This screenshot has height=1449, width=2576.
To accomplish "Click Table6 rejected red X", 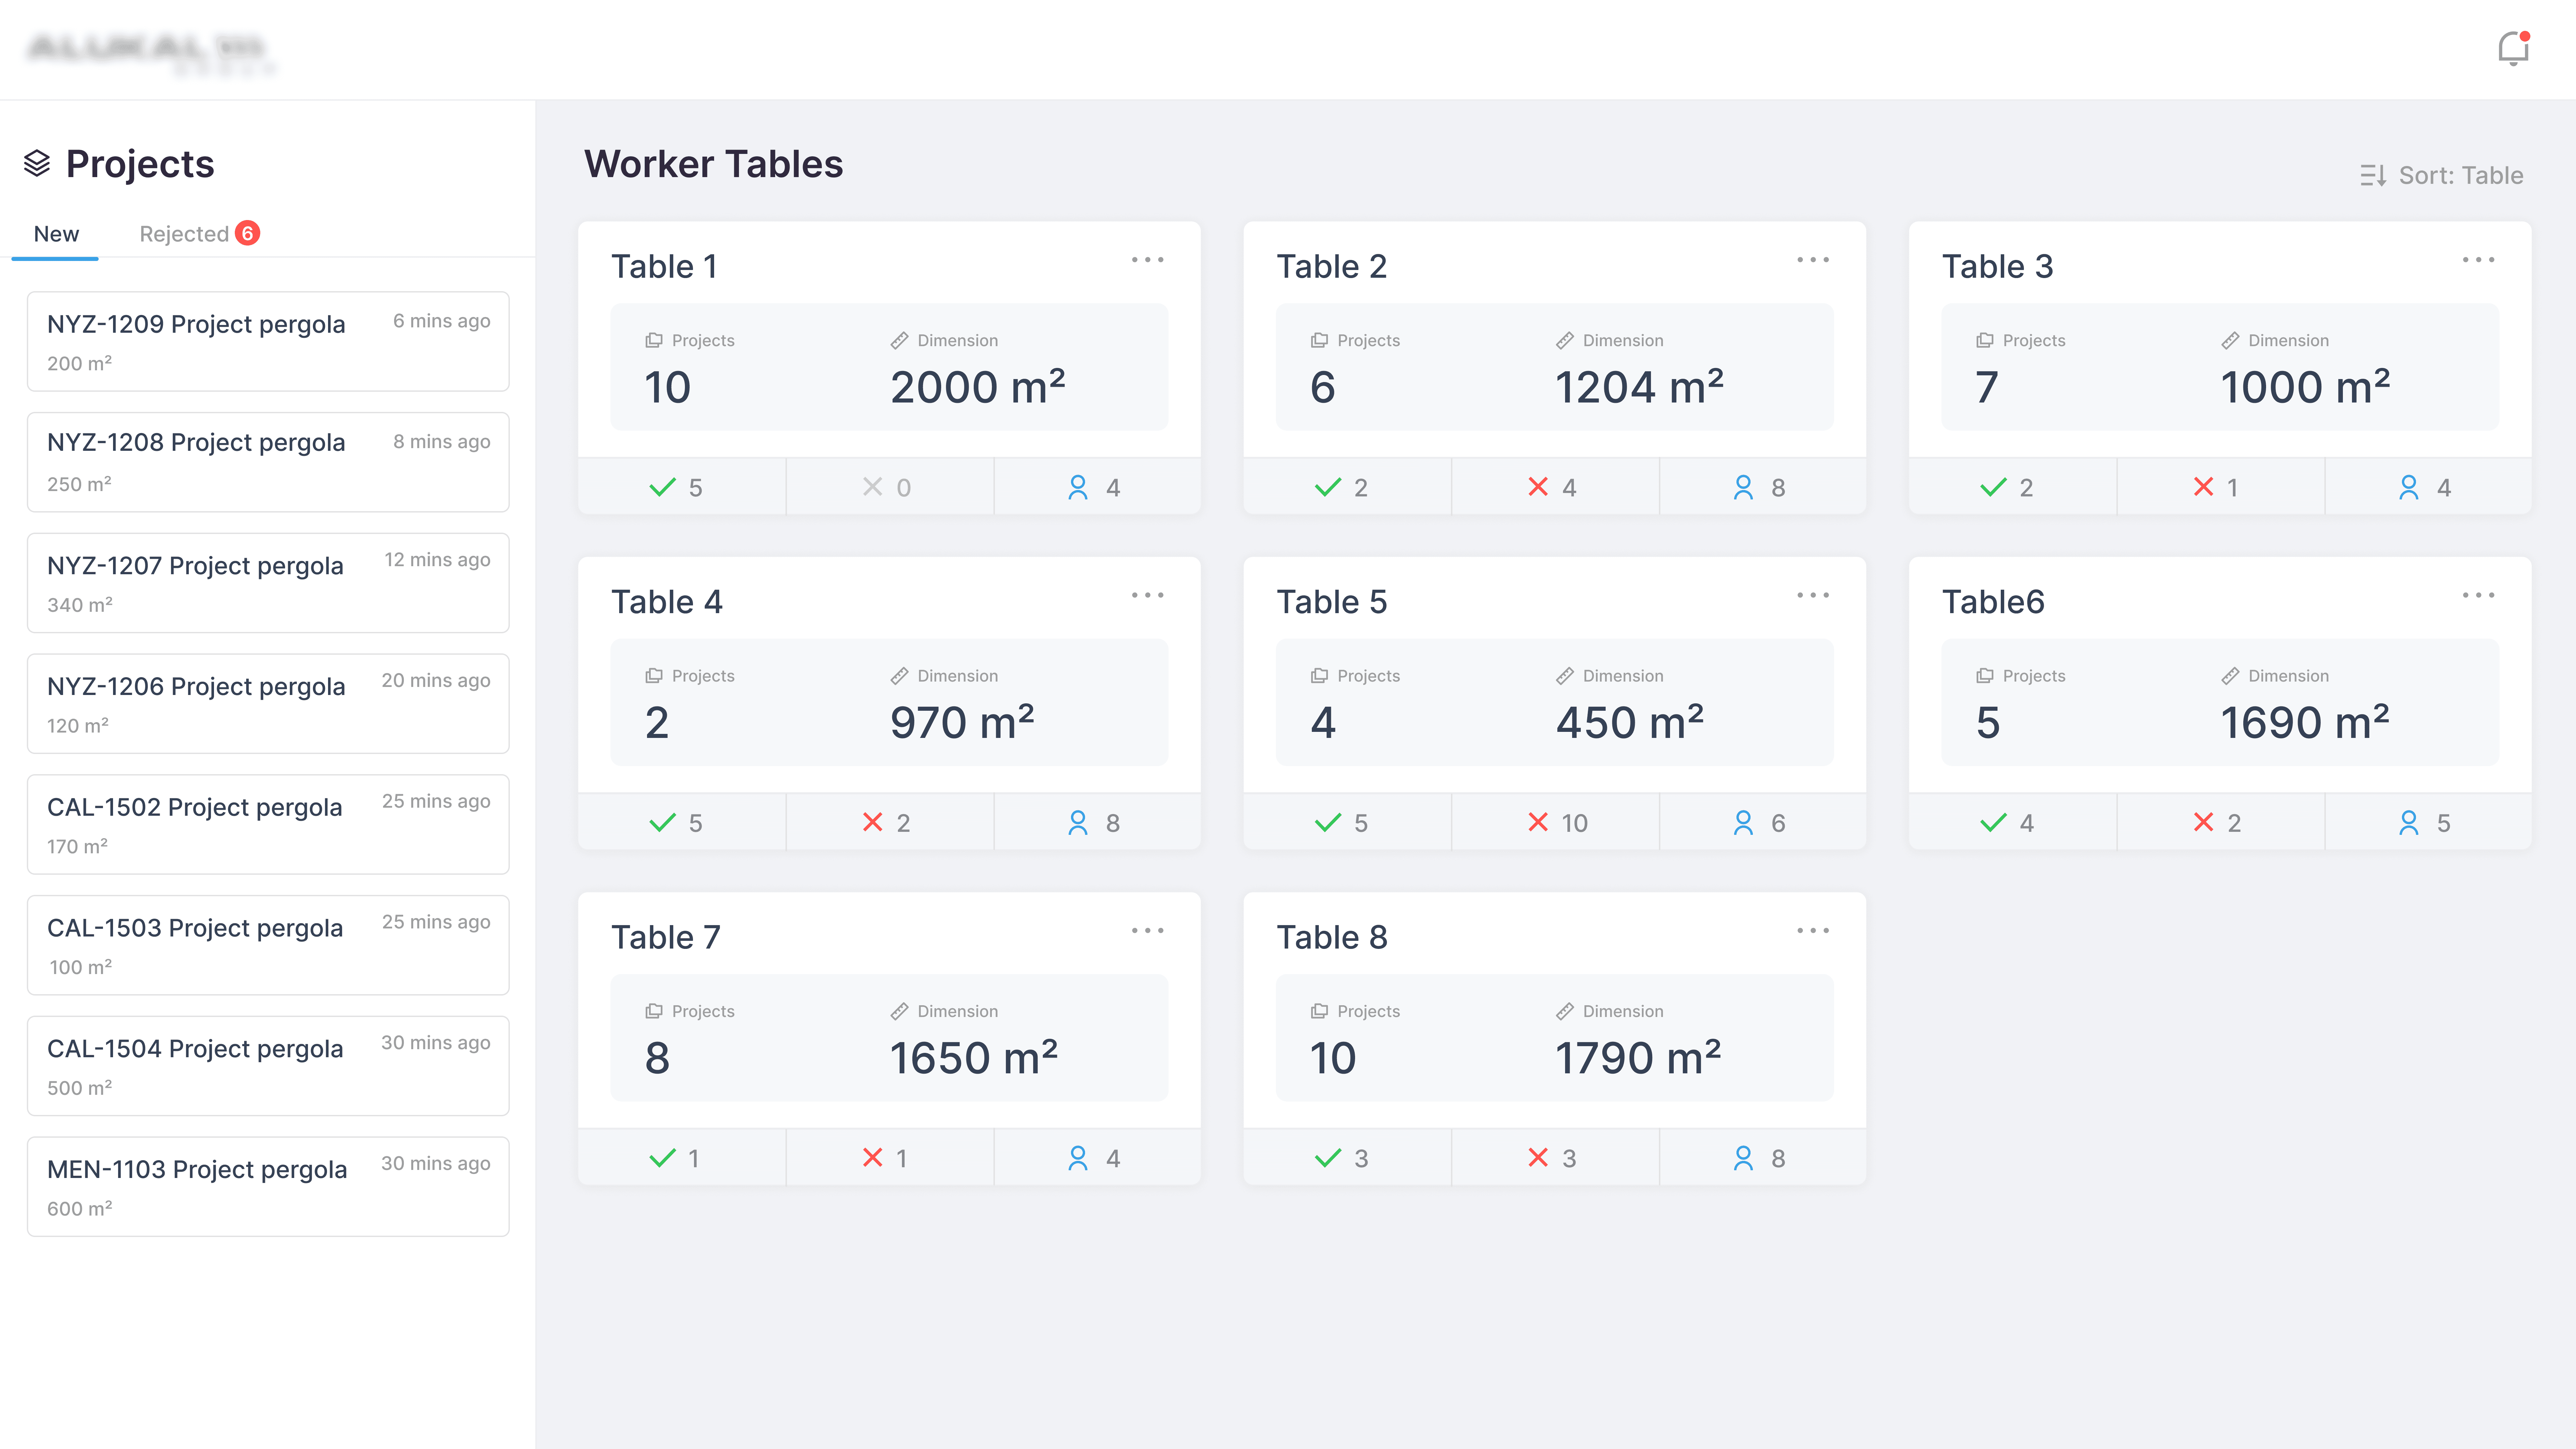I will [2203, 822].
